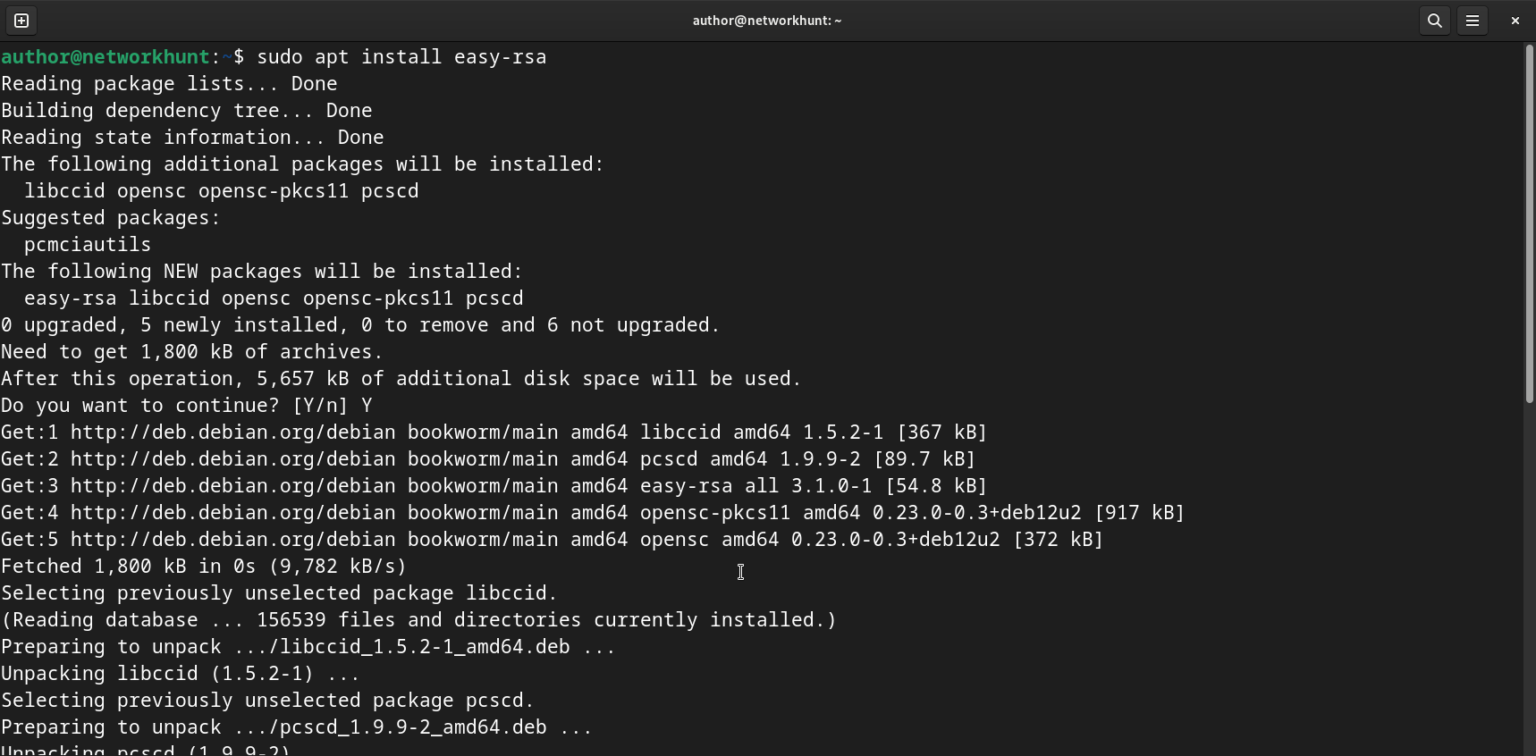Open the terminal options menu icon
1536x756 pixels.
click(1472, 19)
